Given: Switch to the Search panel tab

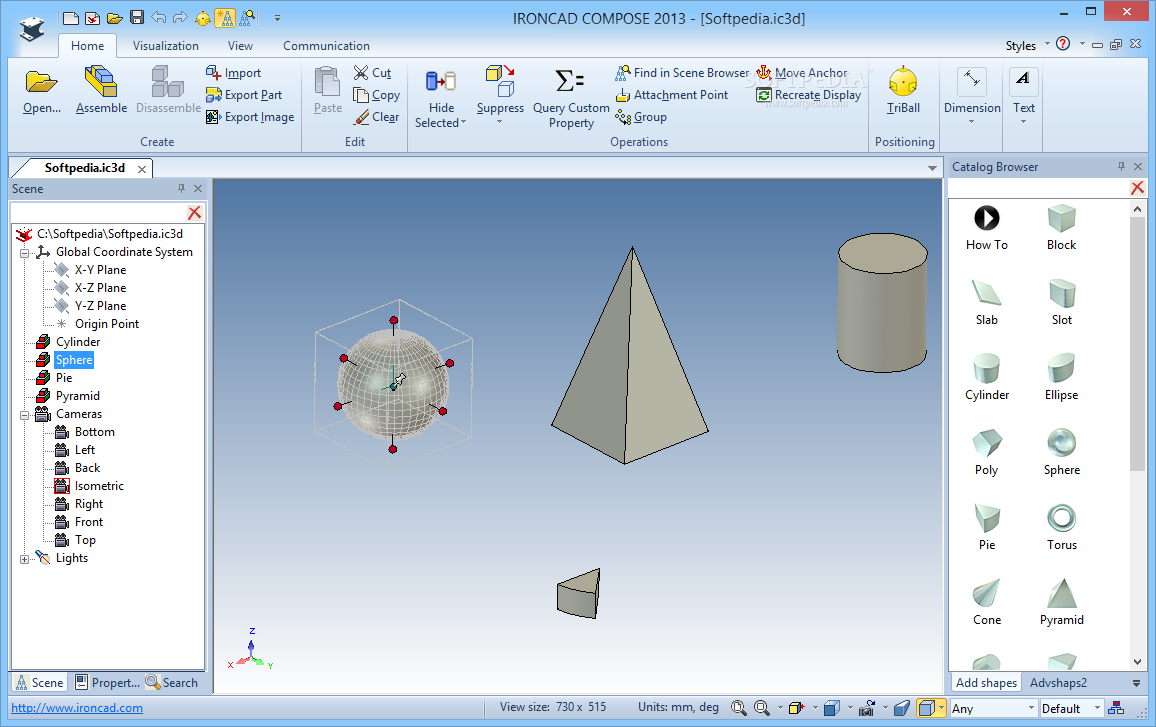Looking at the screenshot, I should (x=172, y=683).
